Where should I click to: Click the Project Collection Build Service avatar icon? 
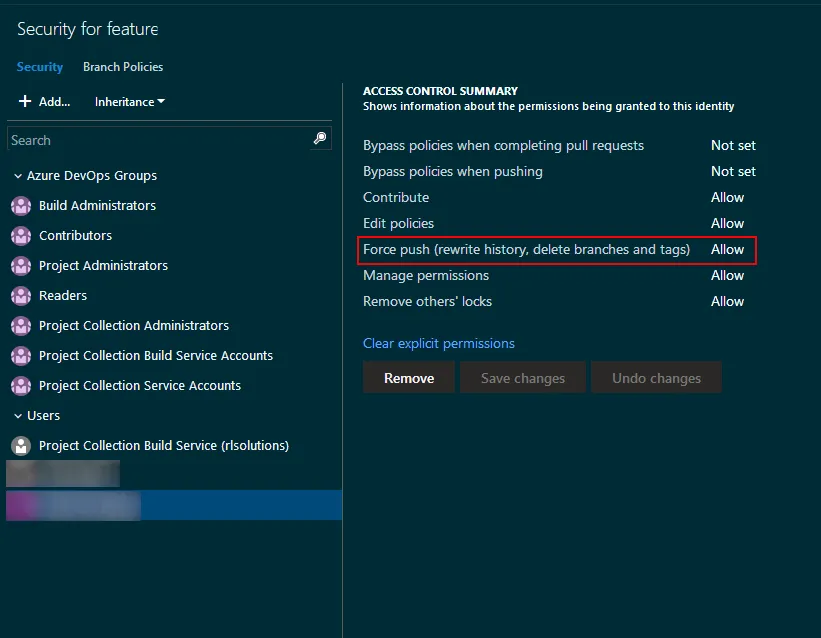point(21,444)
